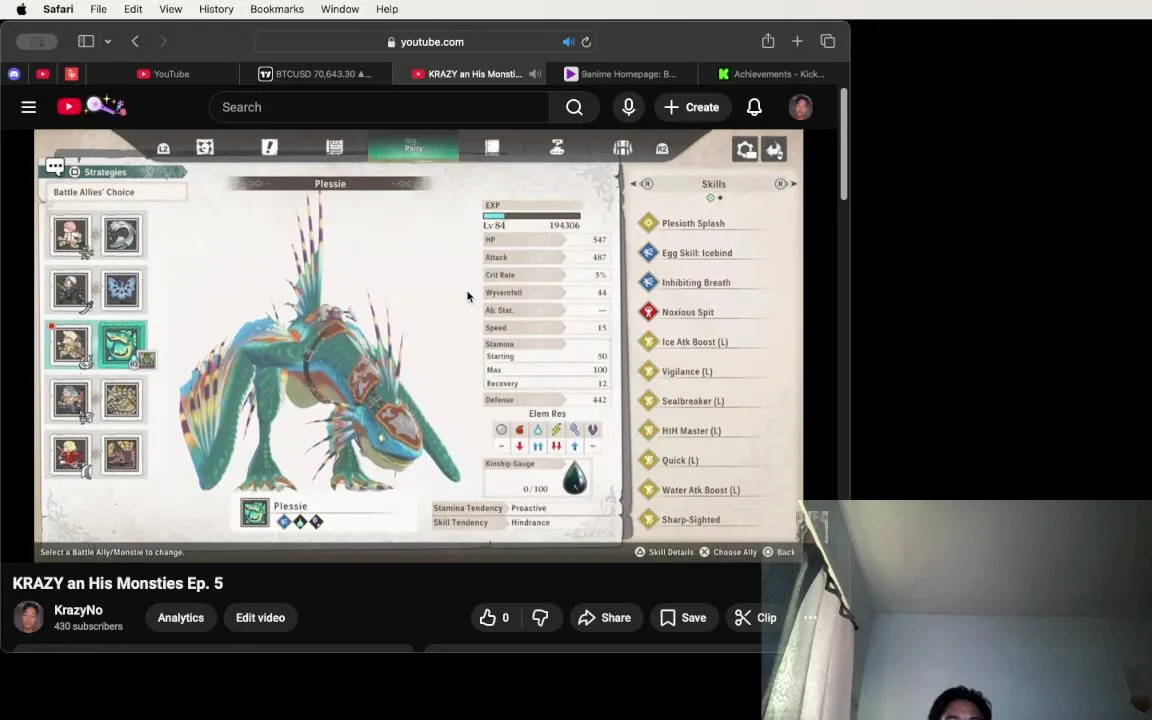Click the Clip button
Screen dimensions: 1152x720
[757, 618]
